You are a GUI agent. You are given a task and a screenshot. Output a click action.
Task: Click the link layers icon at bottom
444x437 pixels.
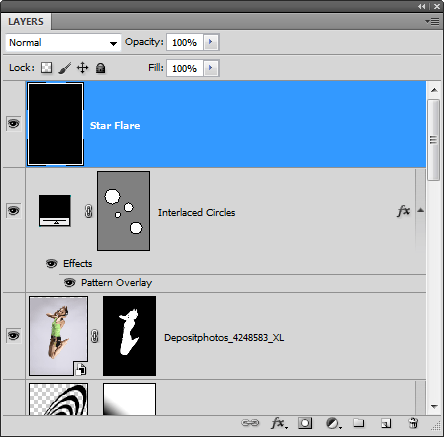tap(250, 423)
